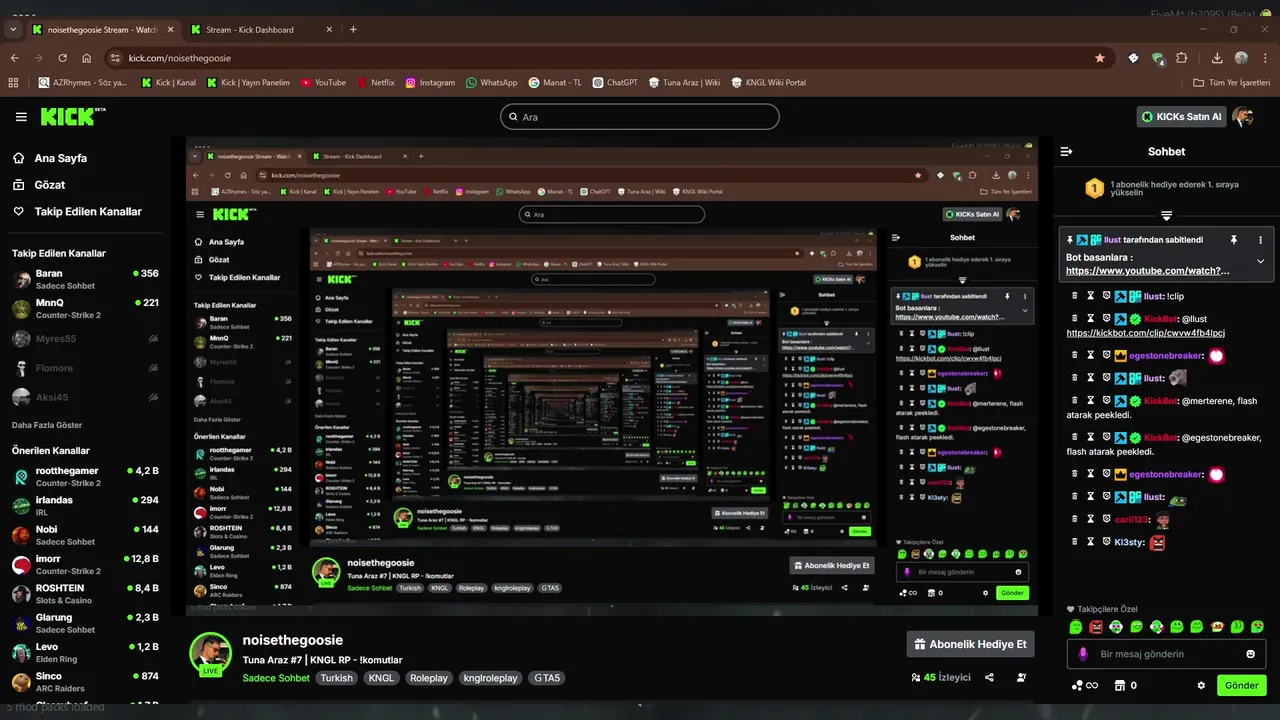Screen dimensions: 1280x720
Task: Collapse the Sohbet chat panel icon
Action: 1066,152
